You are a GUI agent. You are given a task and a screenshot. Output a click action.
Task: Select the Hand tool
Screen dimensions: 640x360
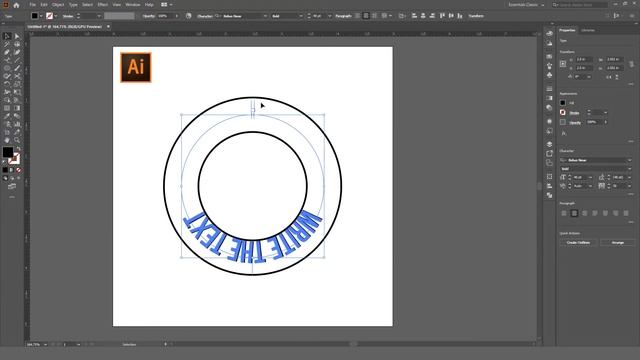[7, 140]
